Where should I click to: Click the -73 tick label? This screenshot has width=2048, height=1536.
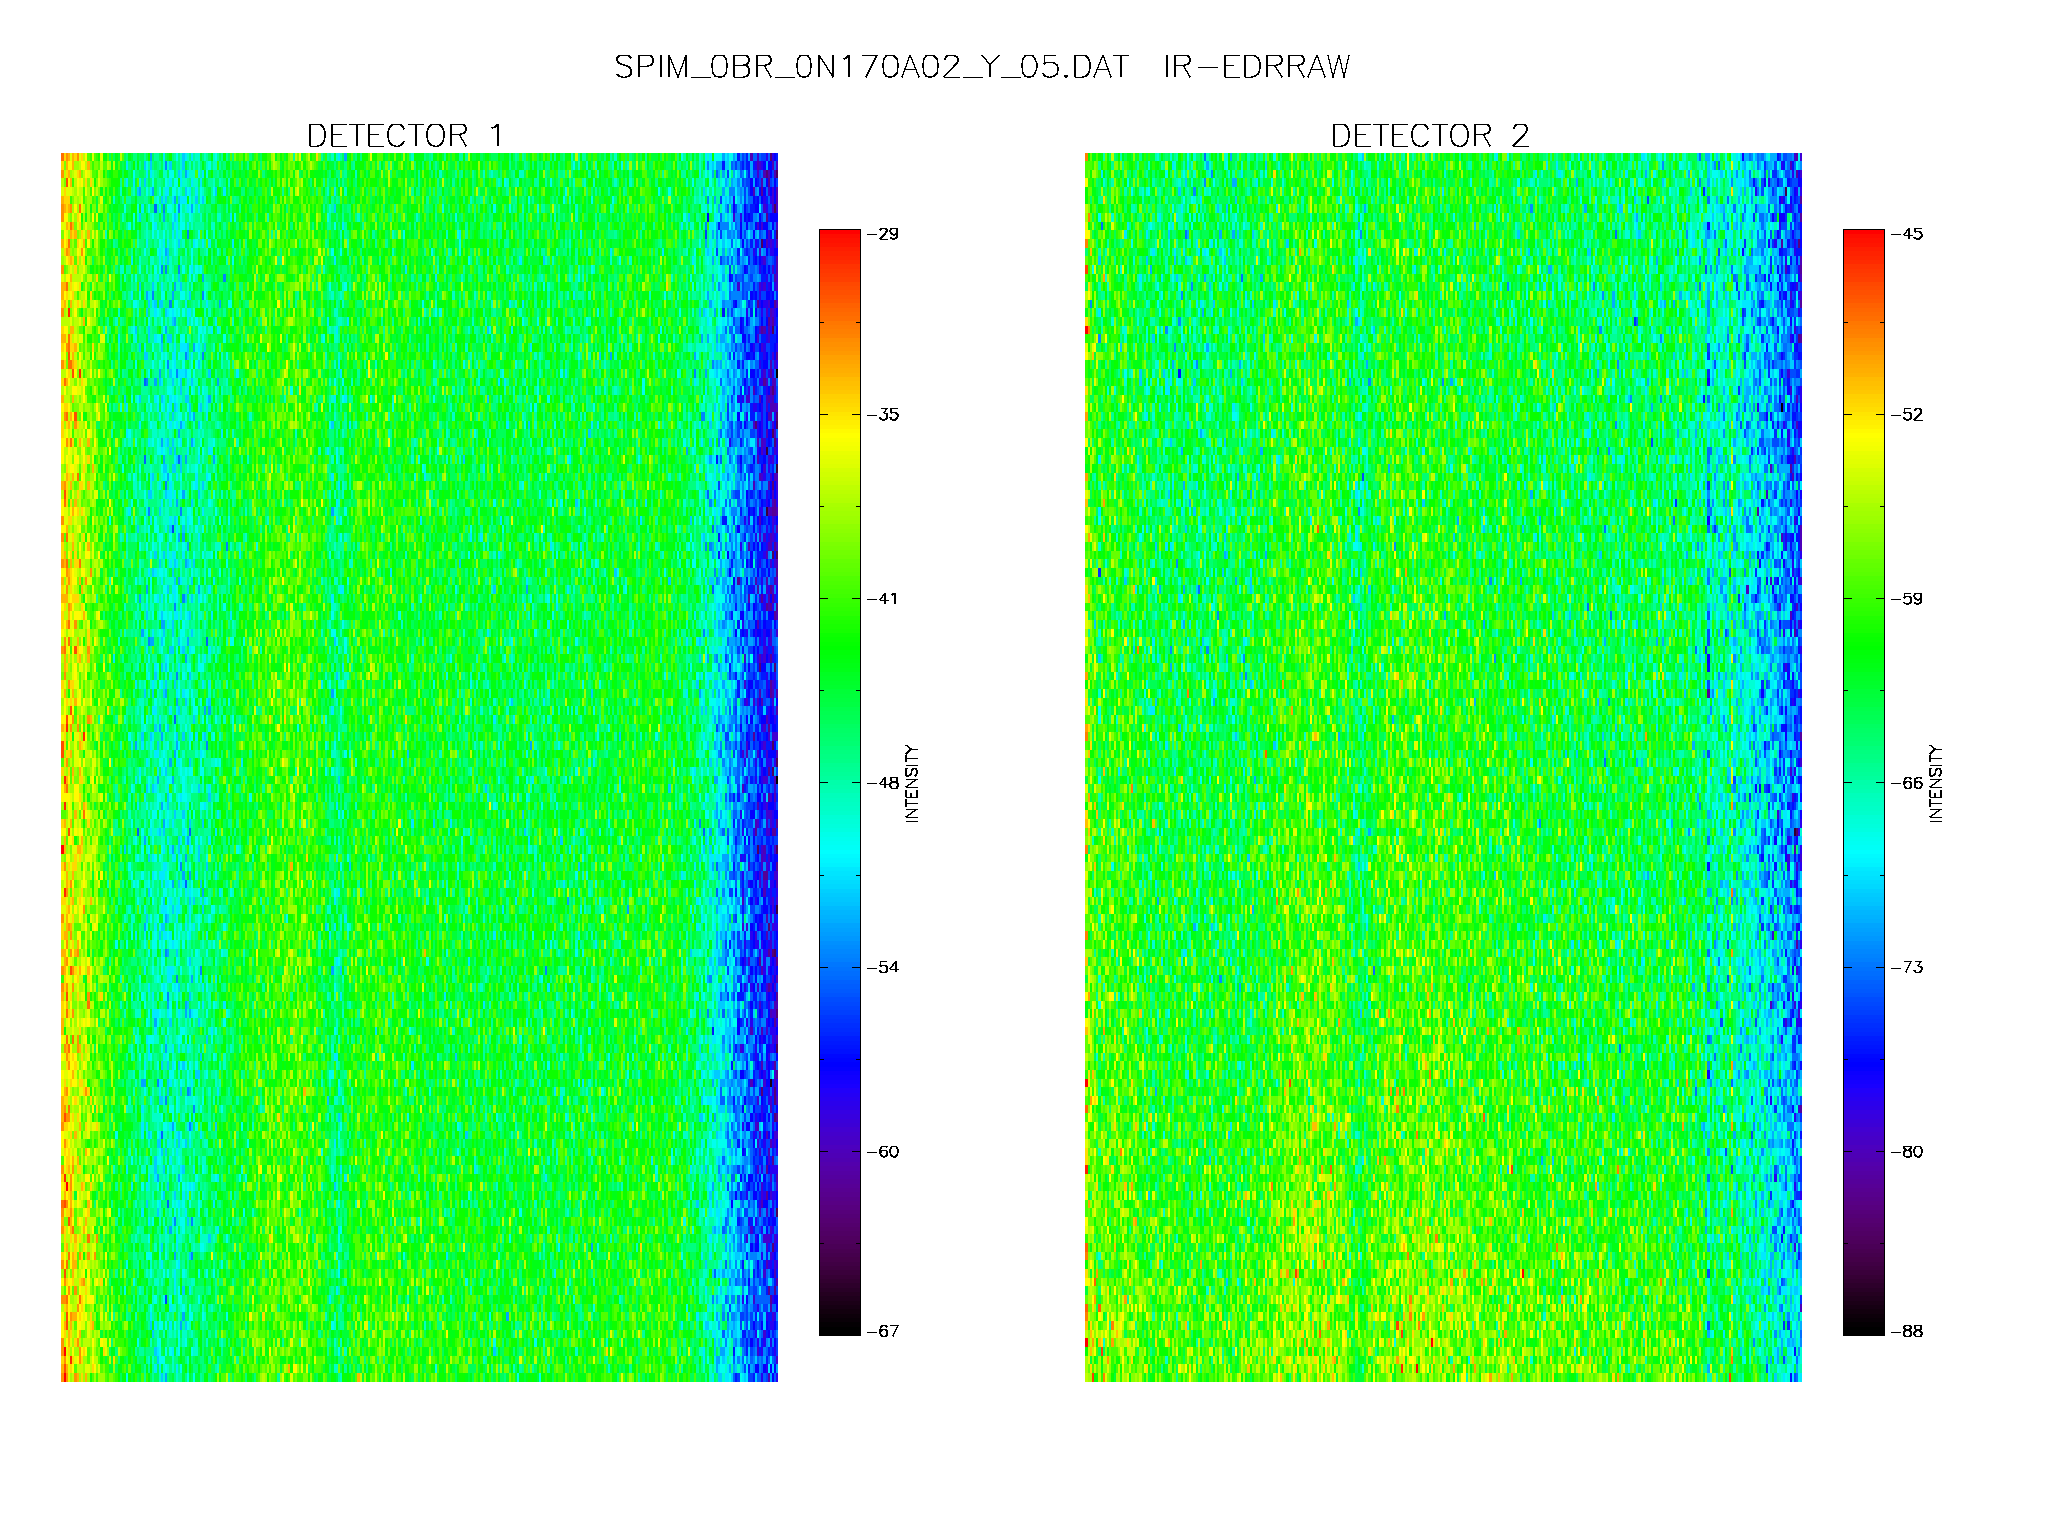coord(1907,967)
